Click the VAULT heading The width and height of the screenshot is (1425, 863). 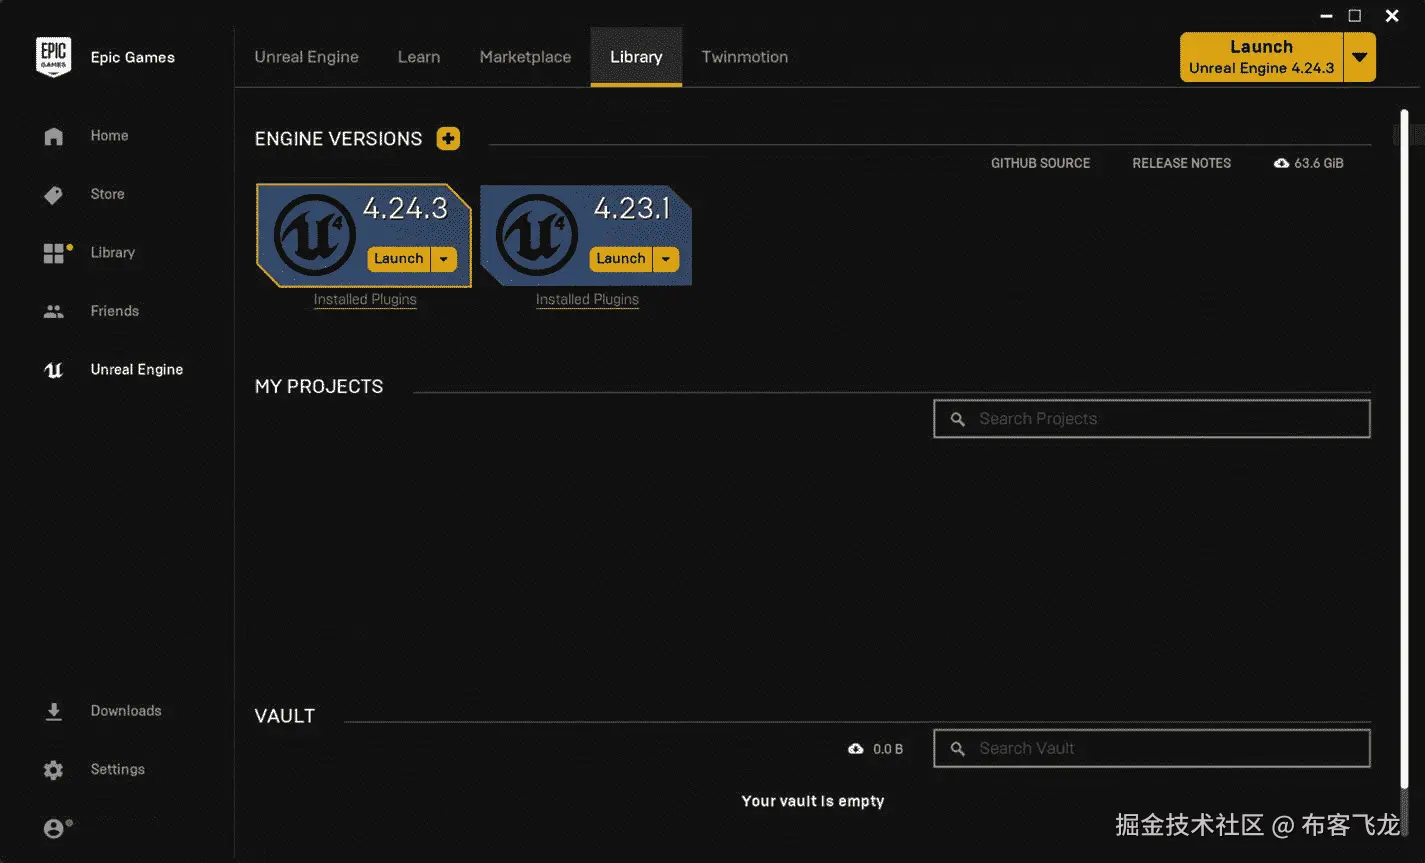[x=285, y=716]
